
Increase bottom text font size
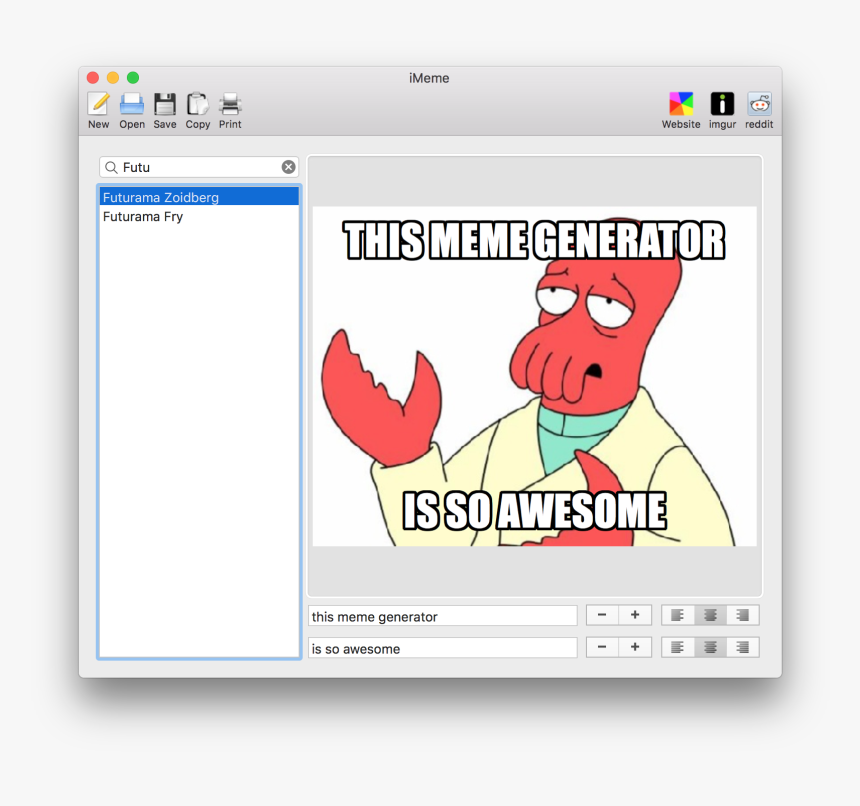click(635, 648)
